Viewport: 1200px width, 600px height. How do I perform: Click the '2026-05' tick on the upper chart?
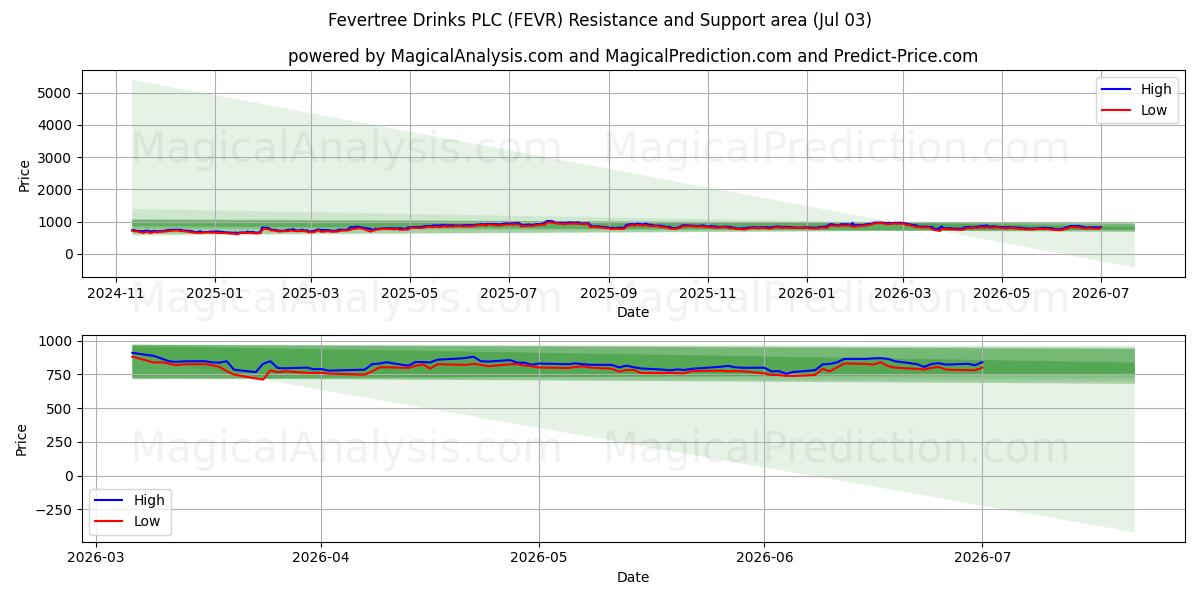point(1001,293)
